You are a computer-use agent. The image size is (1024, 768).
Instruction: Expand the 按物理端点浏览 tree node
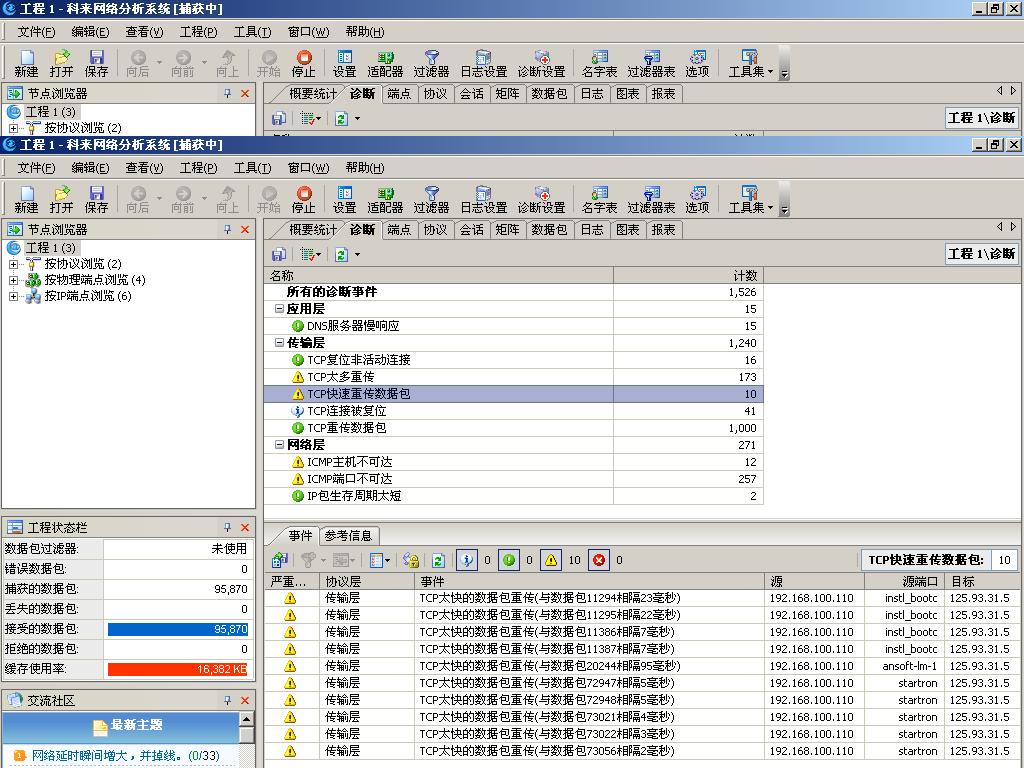pos(14,280)
